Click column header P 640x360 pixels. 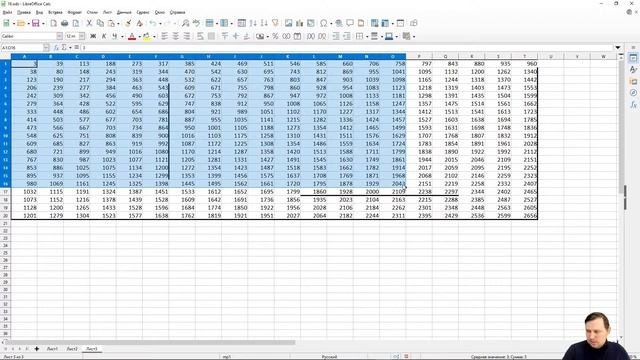click(x=419, y=56)
